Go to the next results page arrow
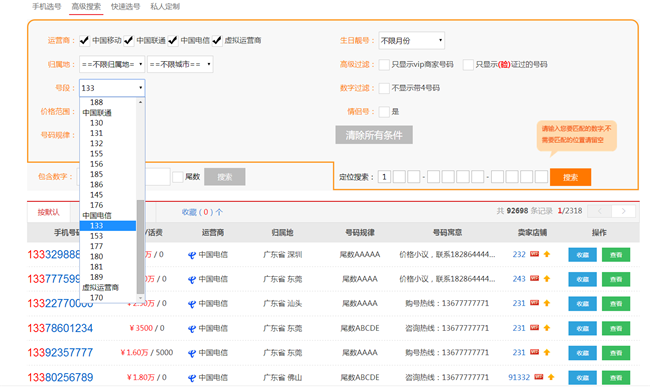Screen dimensions: 650x389 pos(623,211)
